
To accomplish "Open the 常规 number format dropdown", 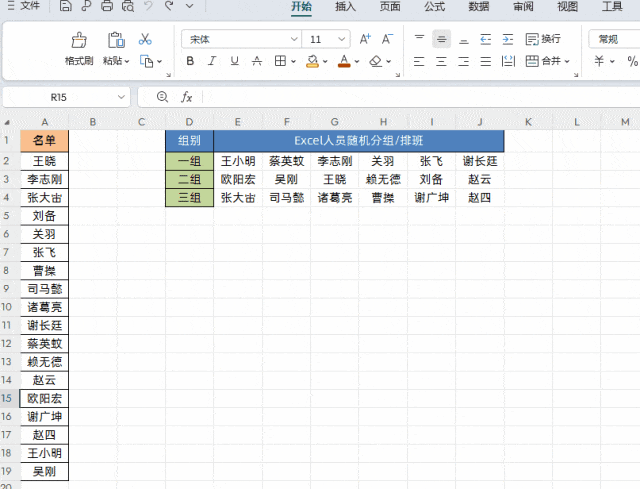I will click(614, 39).
